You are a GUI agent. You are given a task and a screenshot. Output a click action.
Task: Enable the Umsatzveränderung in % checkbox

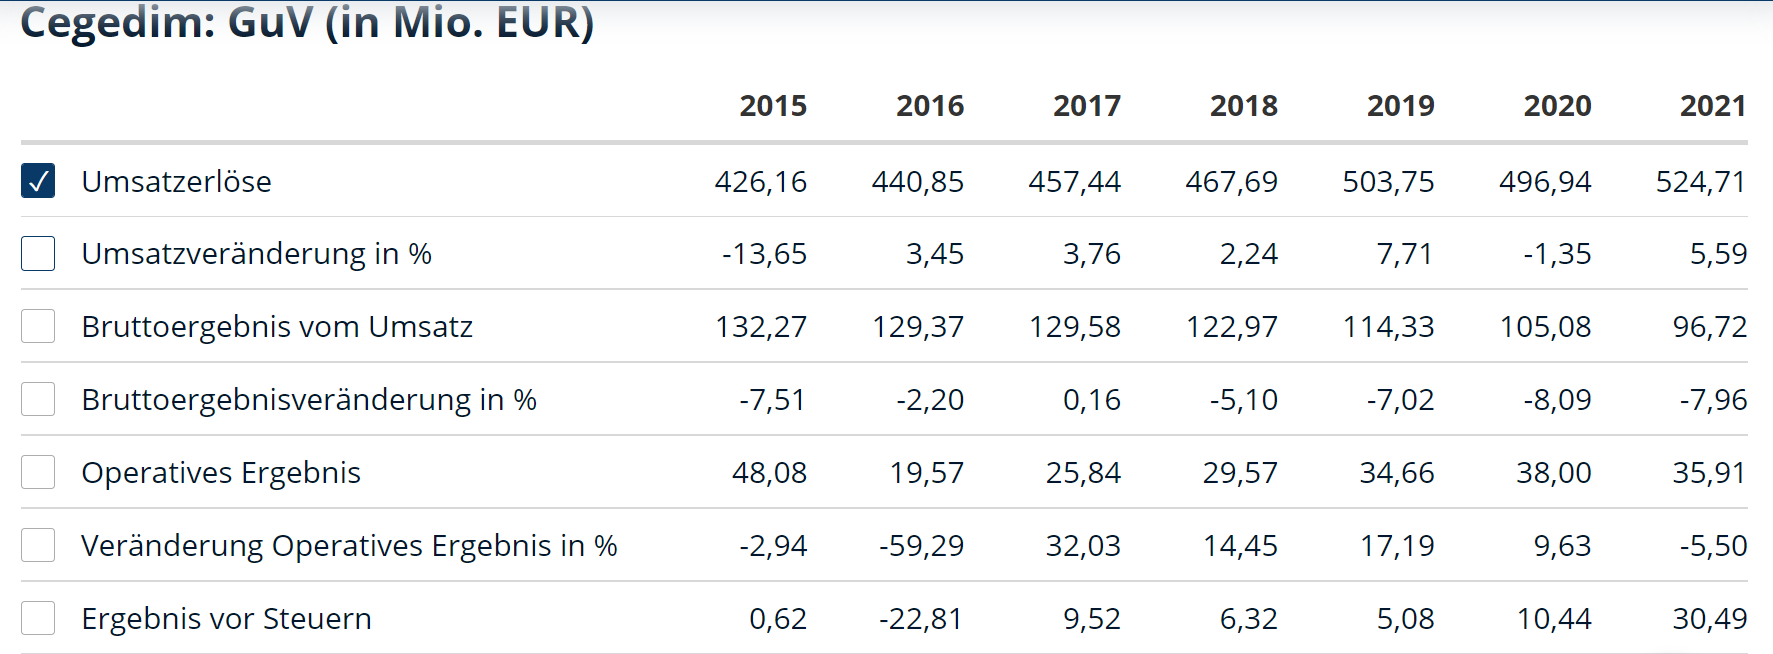click(x=38, y=254)
